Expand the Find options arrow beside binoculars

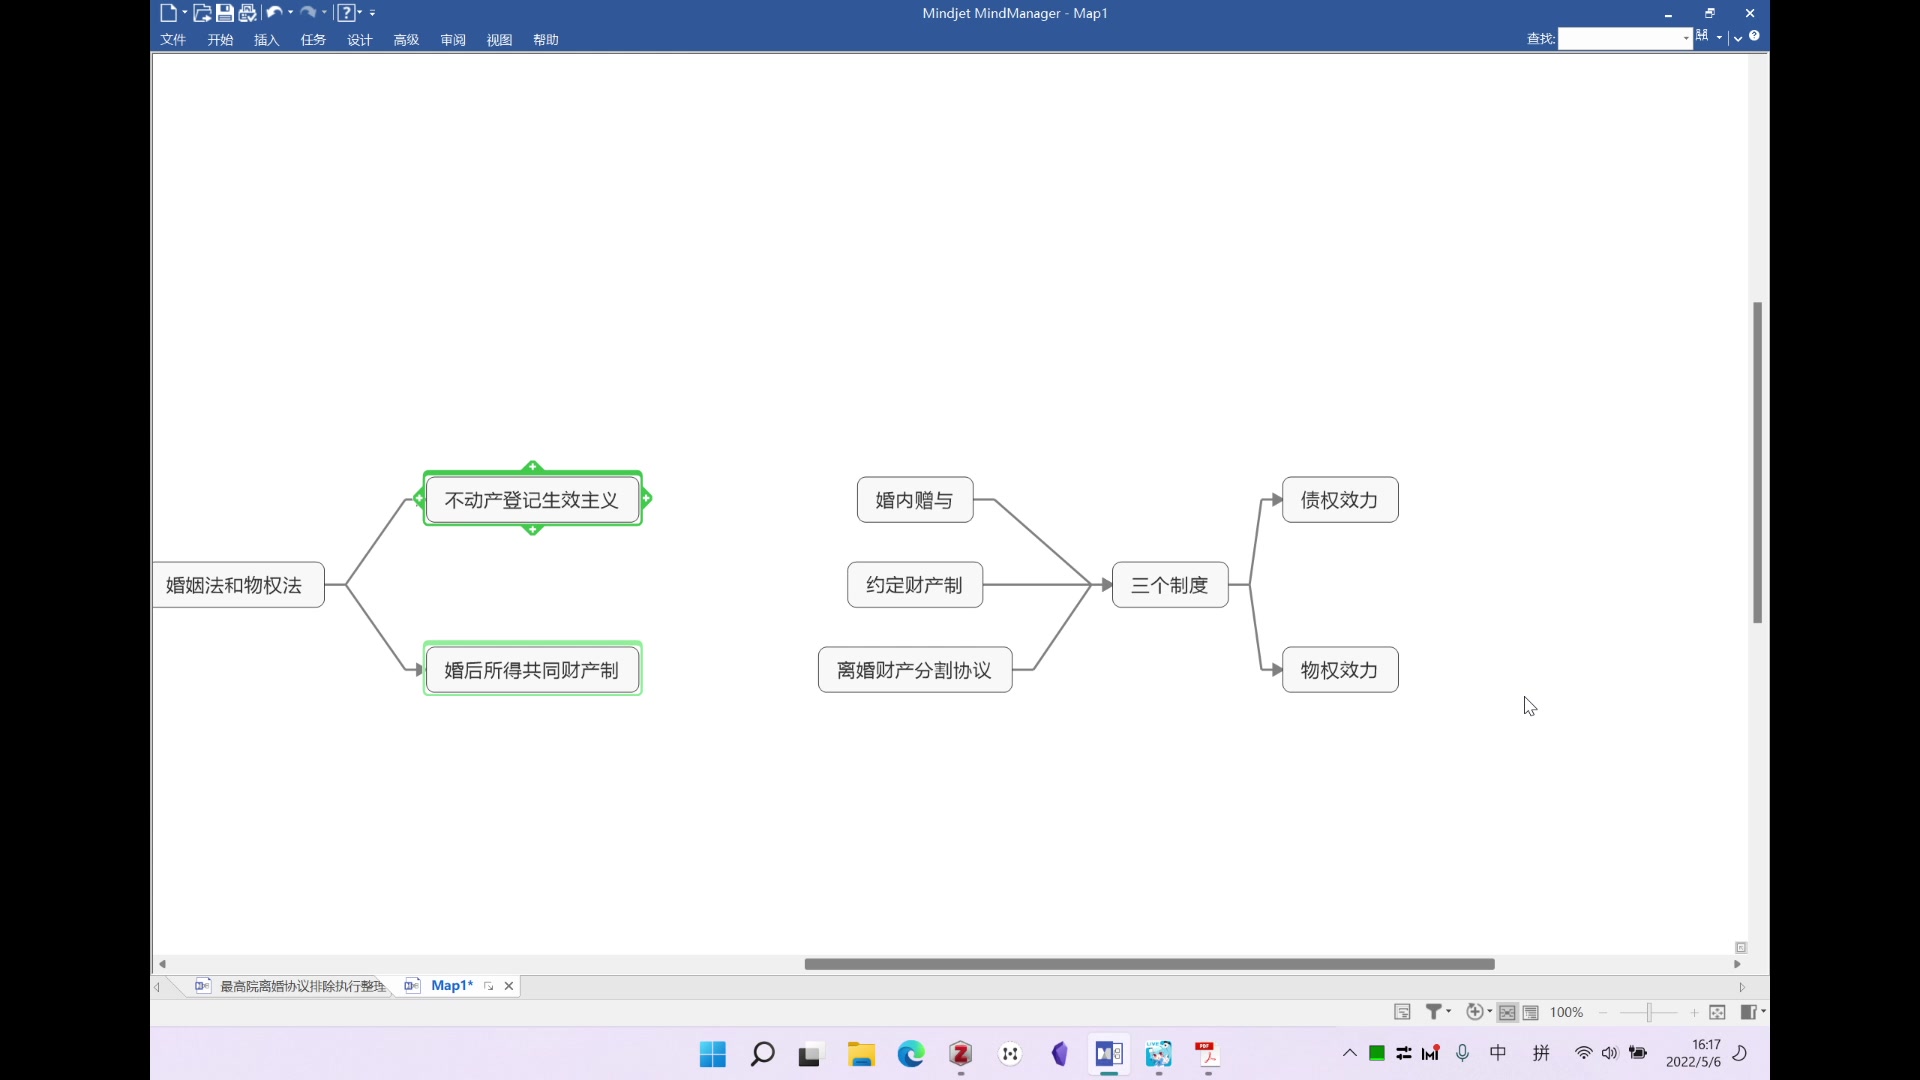(1719, 37)
